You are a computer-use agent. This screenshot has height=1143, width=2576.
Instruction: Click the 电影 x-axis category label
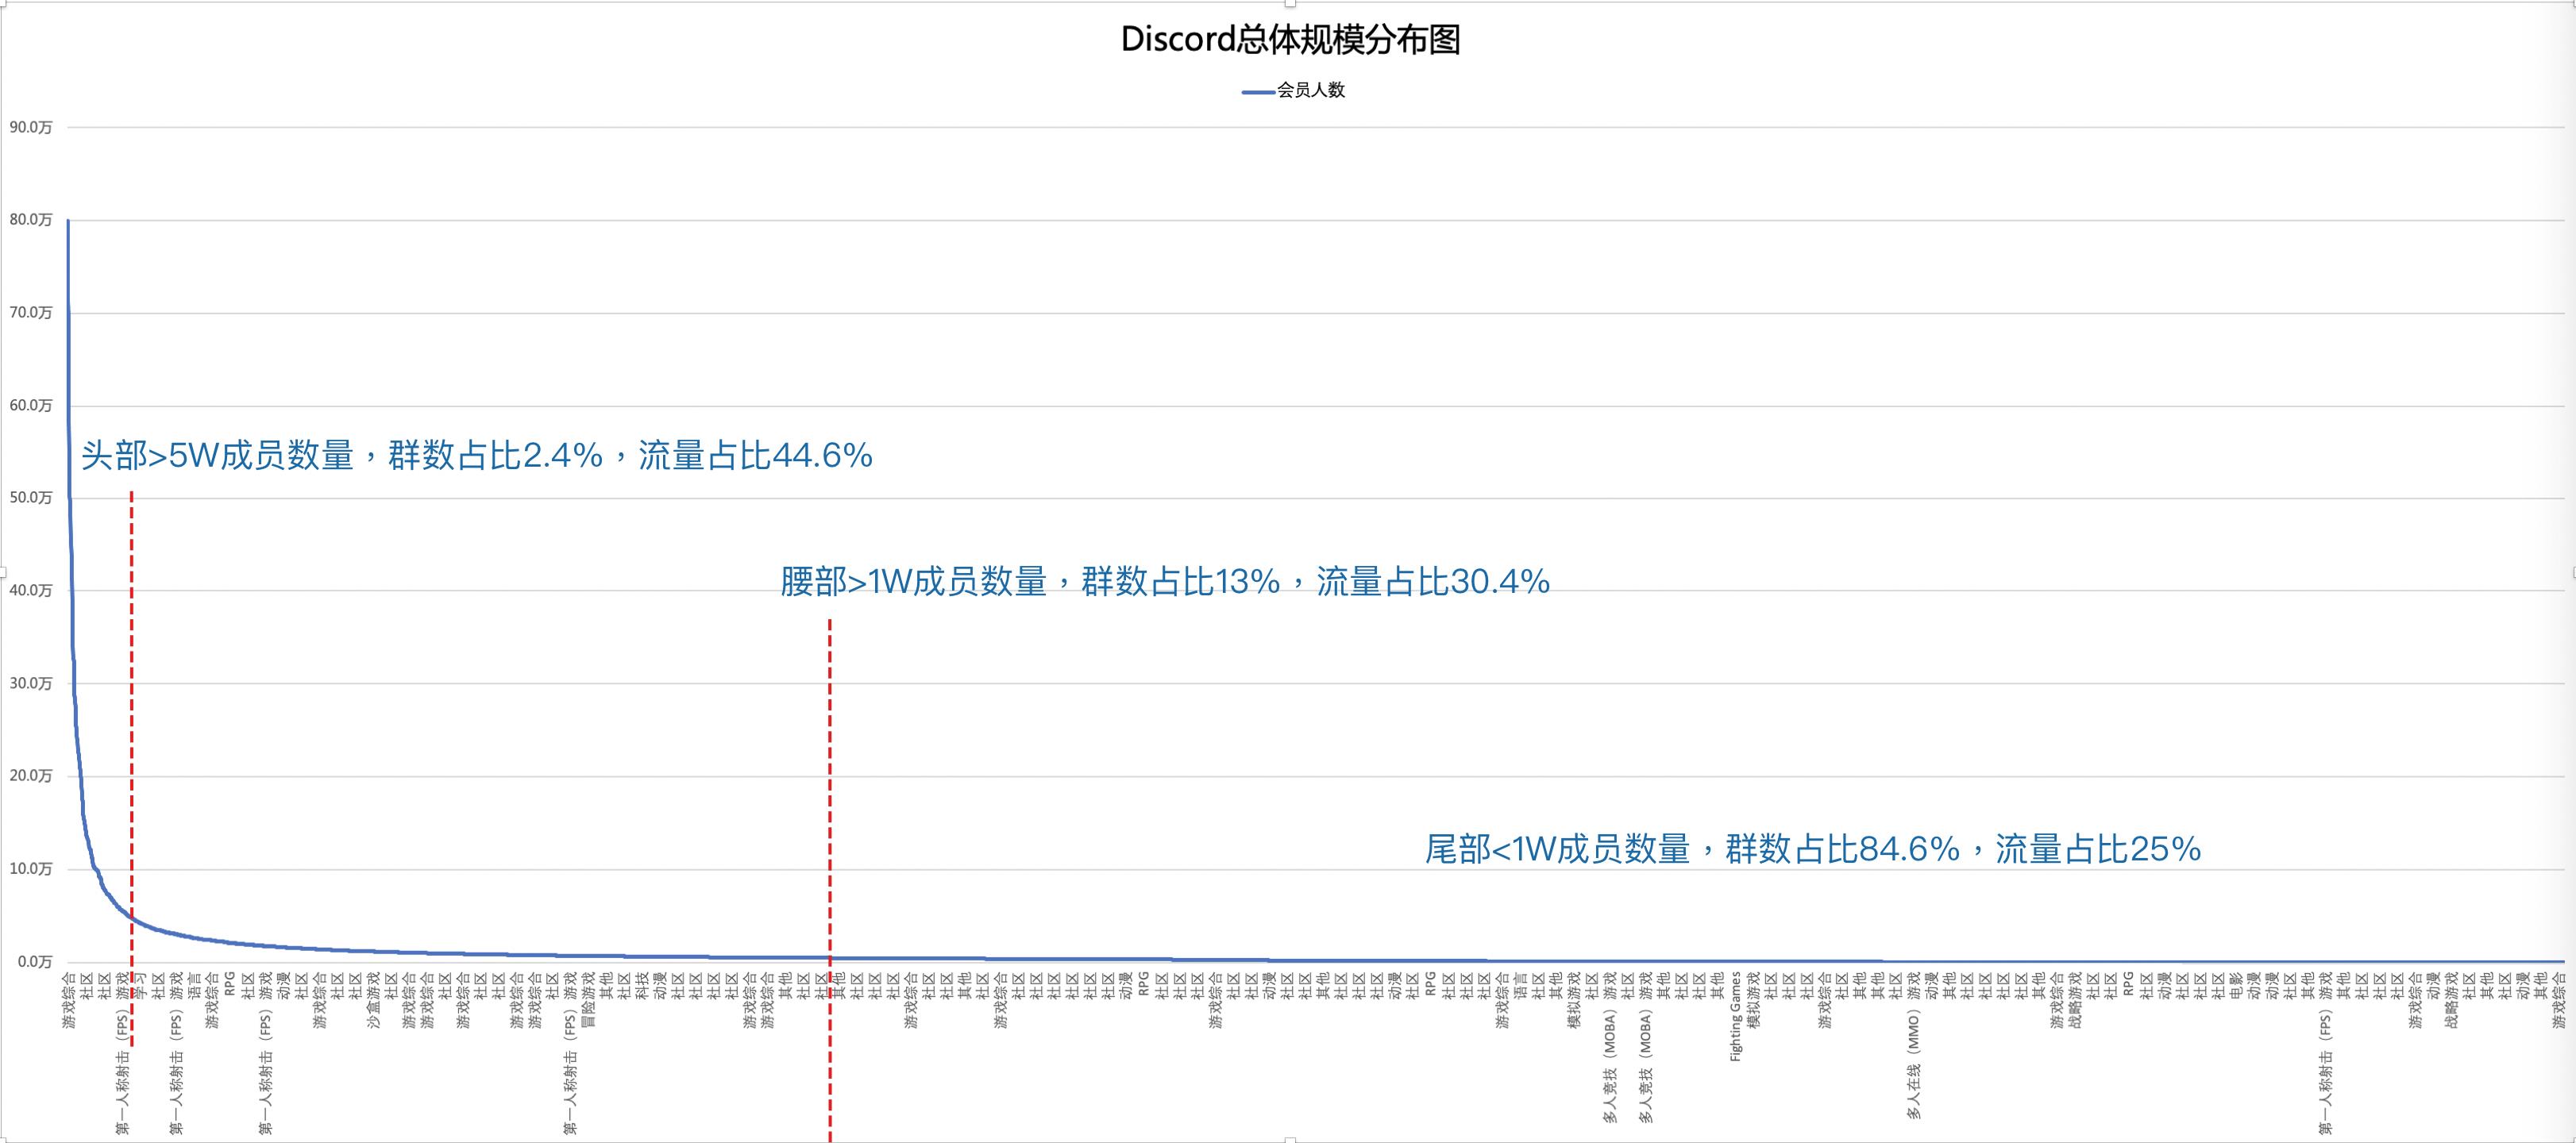tap(2236, 985)
